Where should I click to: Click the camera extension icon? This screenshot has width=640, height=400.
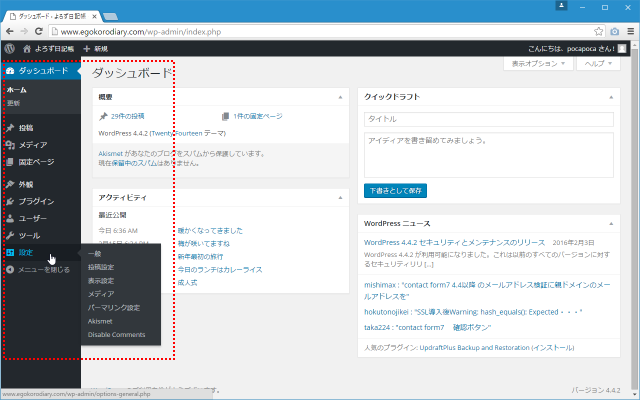point(599,30)
